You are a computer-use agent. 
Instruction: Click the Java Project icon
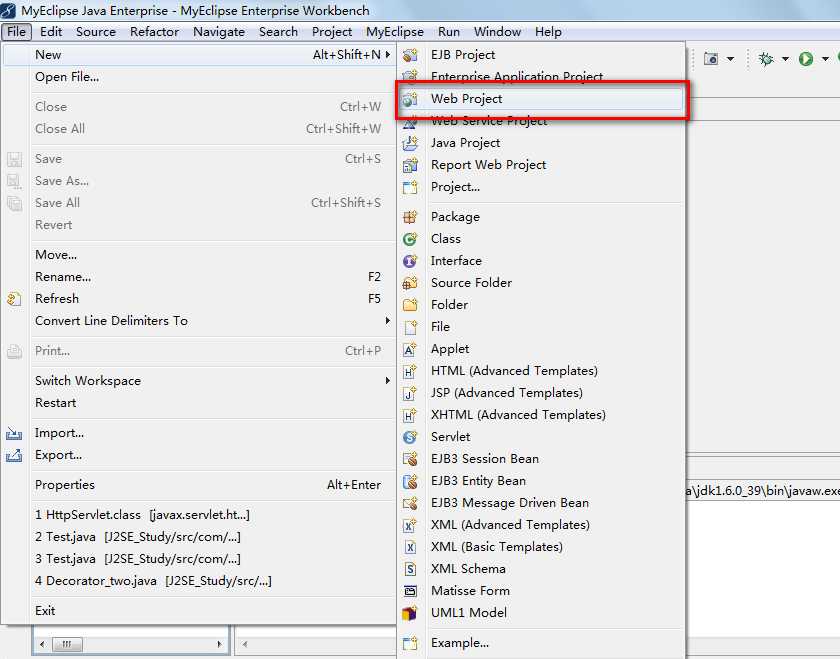click(410, 143)
